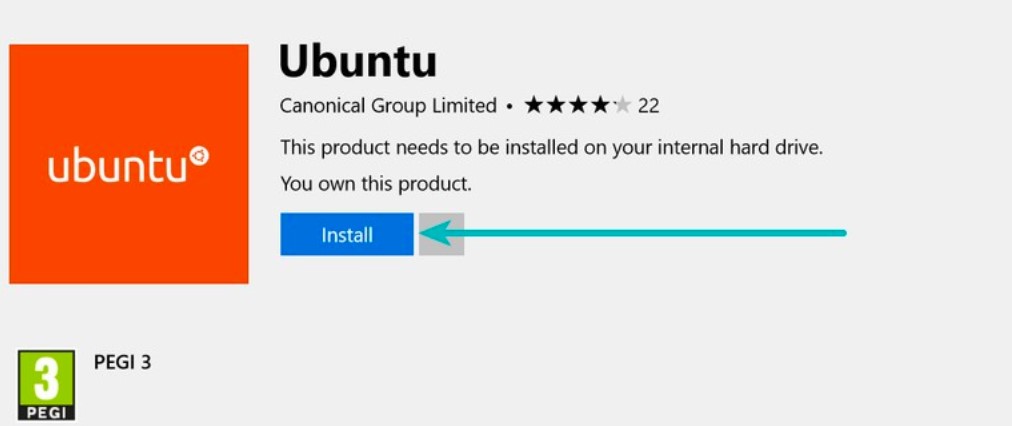Click the black PEGI strip on the badge

point(46,411)
